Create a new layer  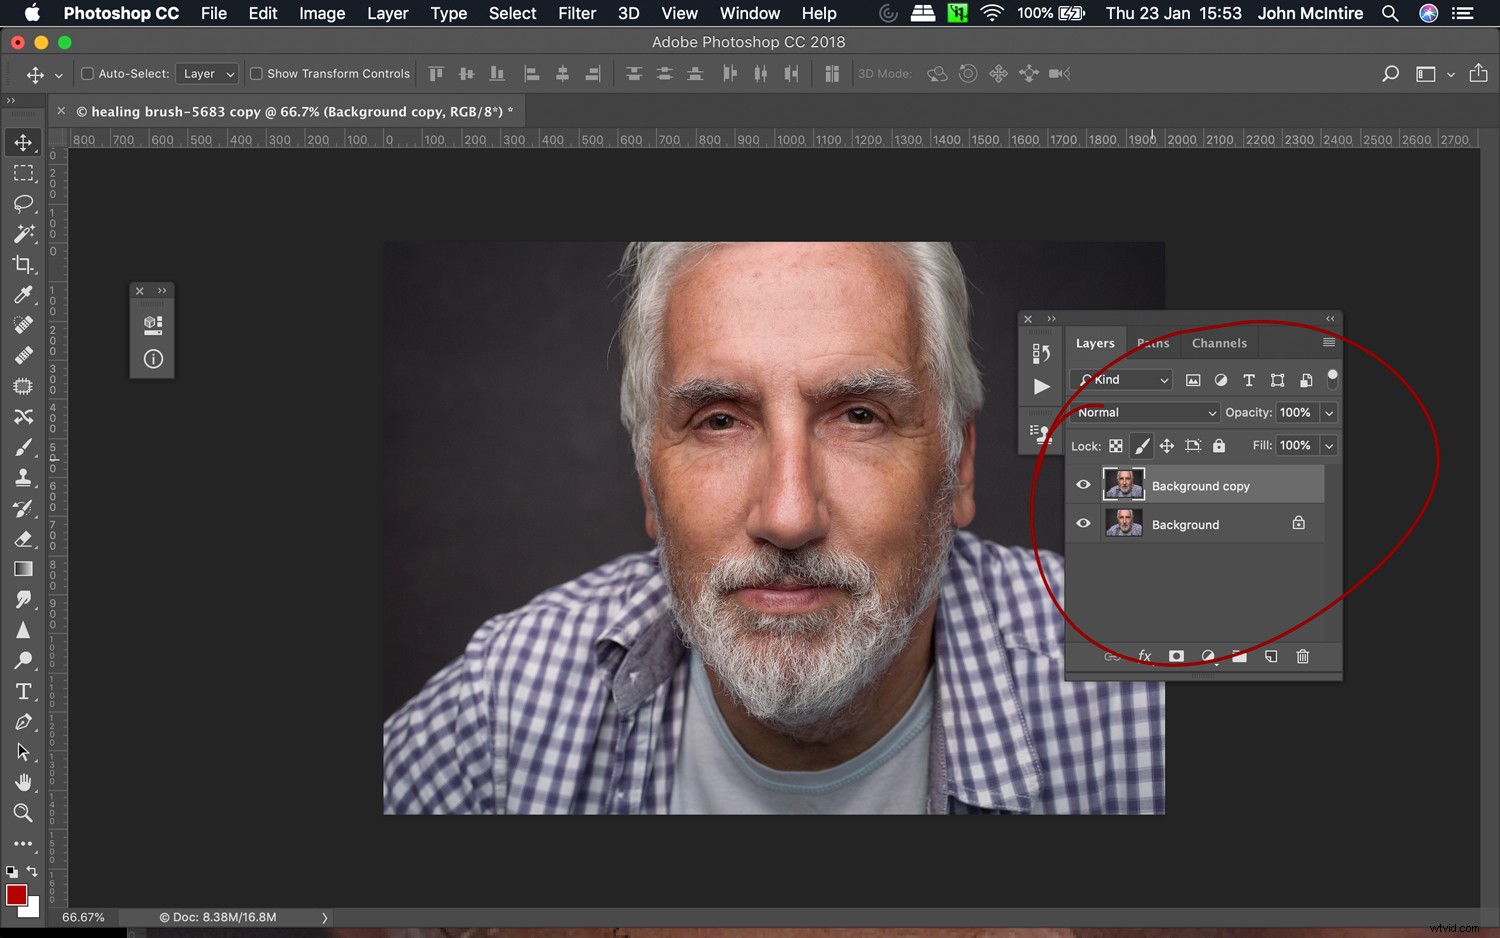(1270, 656)
